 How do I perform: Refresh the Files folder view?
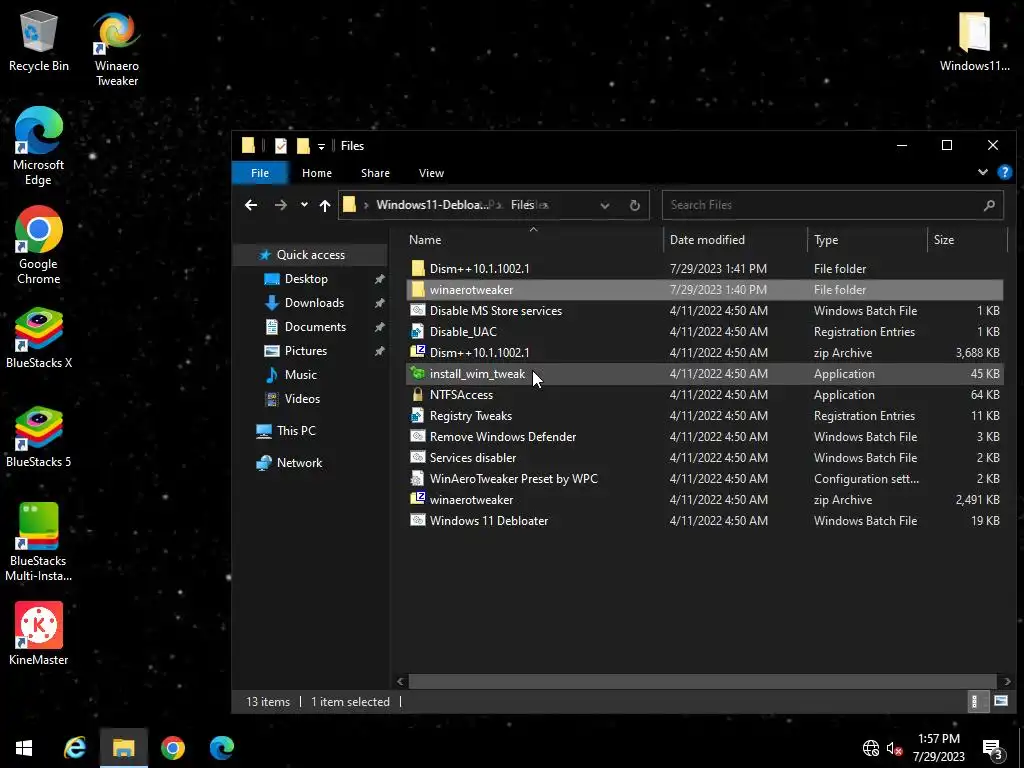pos(634,206)
